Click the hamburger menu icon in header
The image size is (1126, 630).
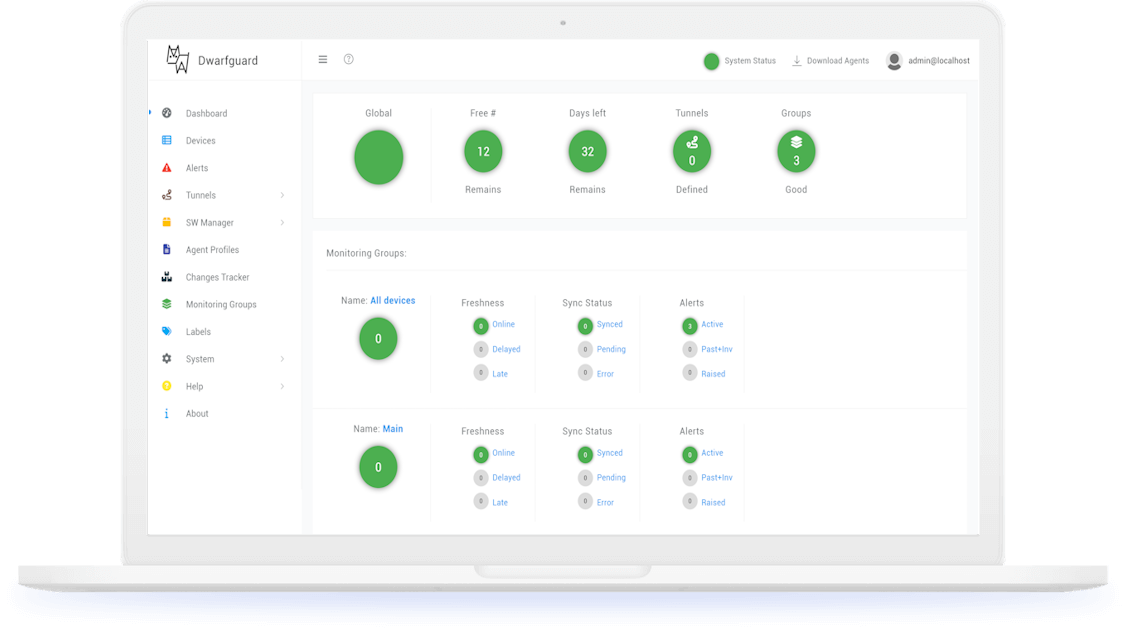pyautogui.click(x=323, y=60)
